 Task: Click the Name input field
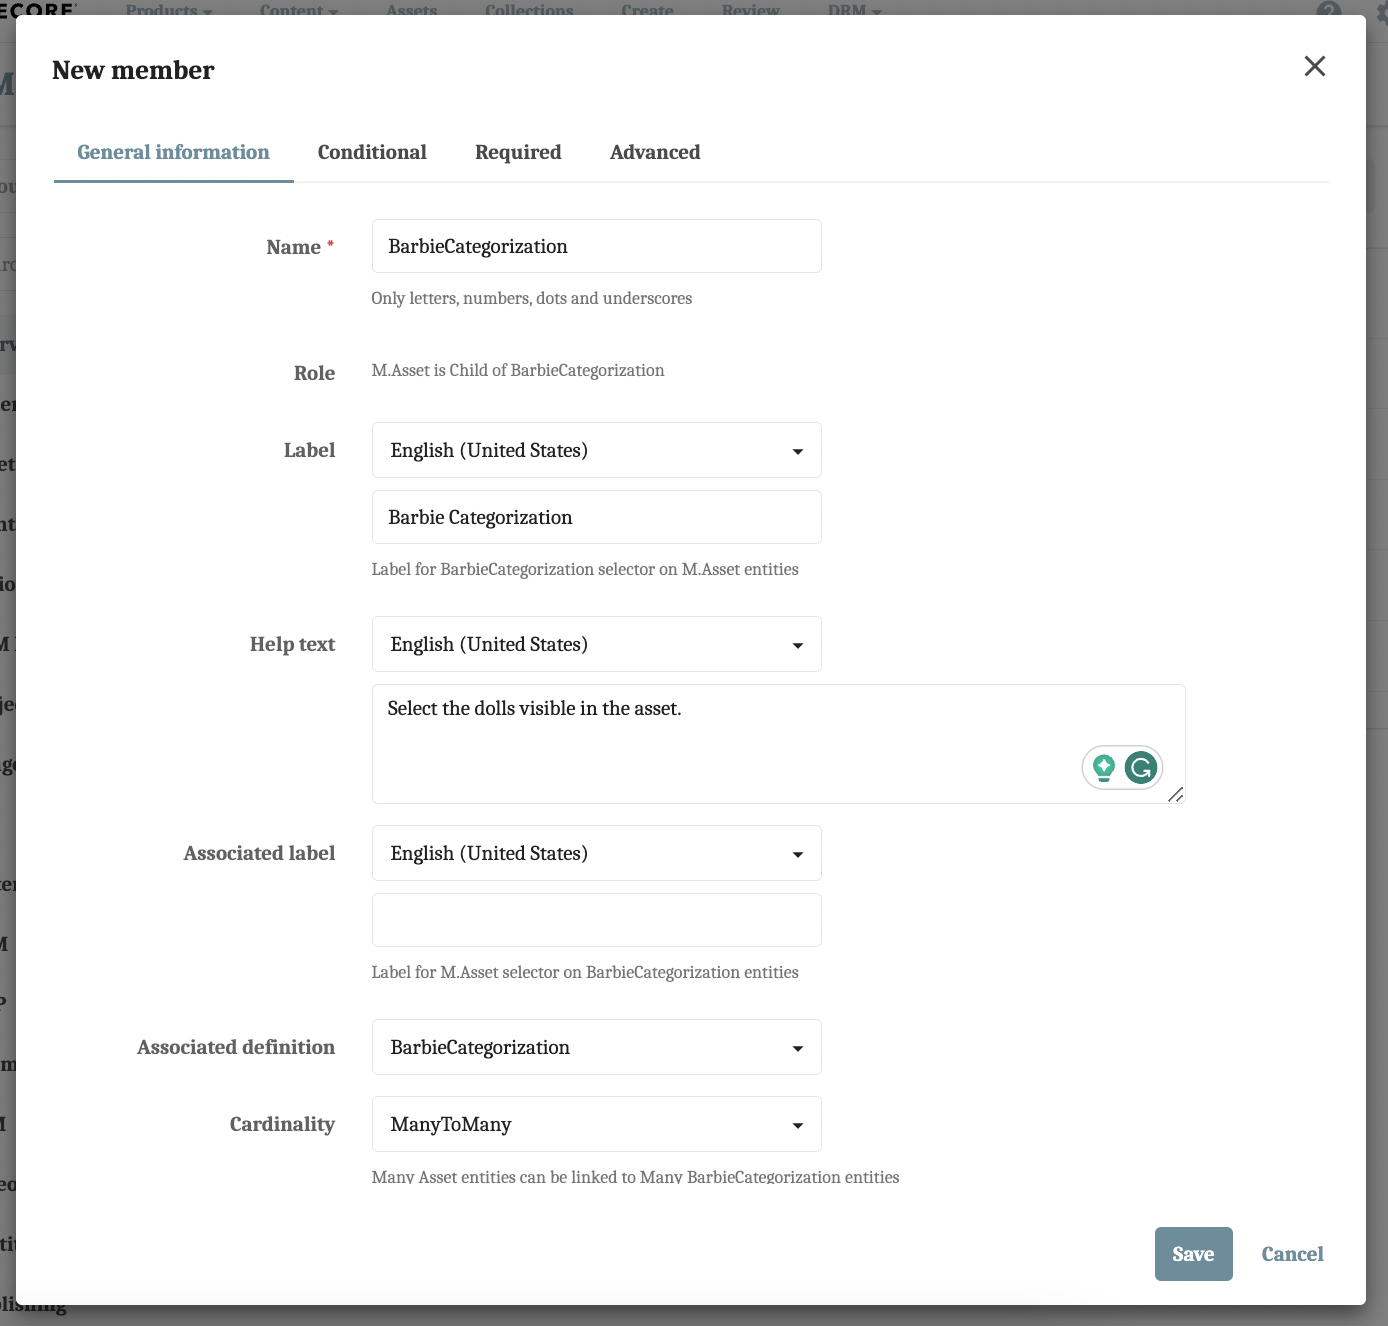tap(596, 245)
